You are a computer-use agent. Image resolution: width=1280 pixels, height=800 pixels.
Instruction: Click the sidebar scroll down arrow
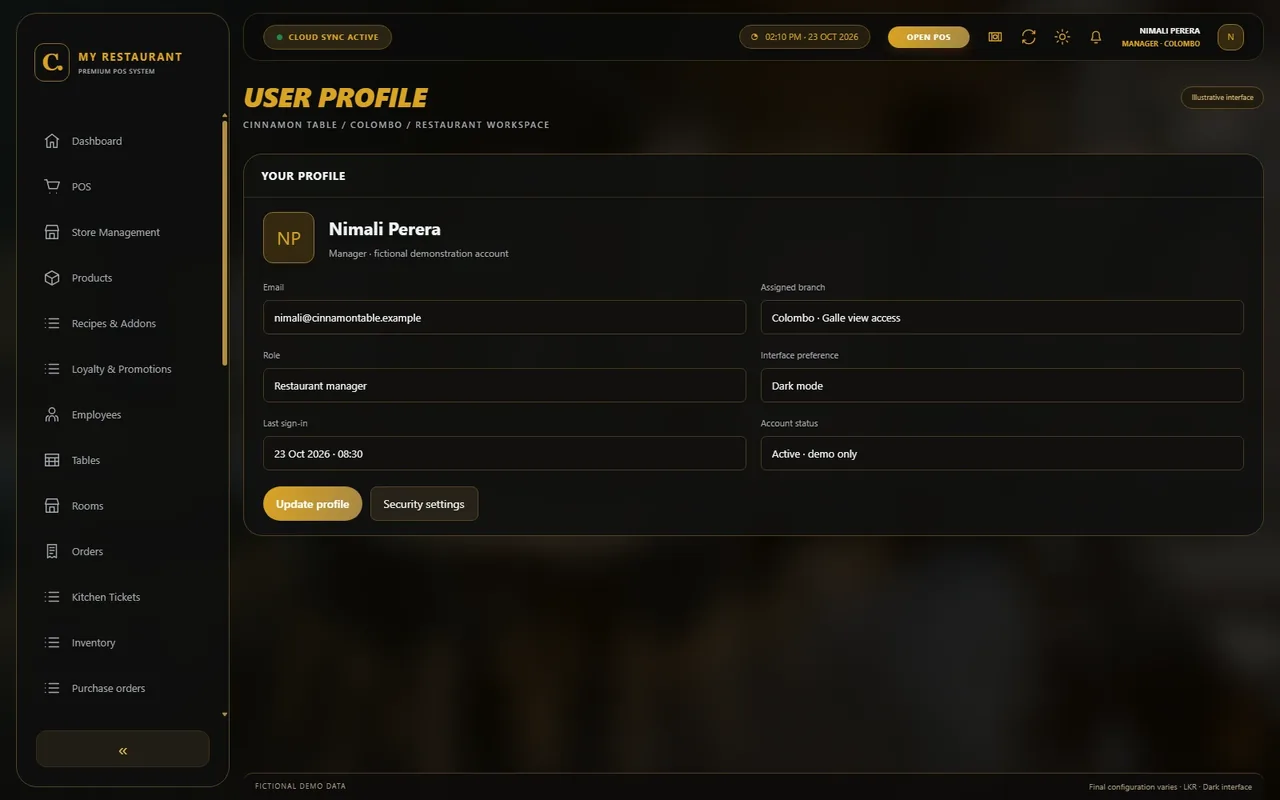pyautogui.click(x=224, y=715)
